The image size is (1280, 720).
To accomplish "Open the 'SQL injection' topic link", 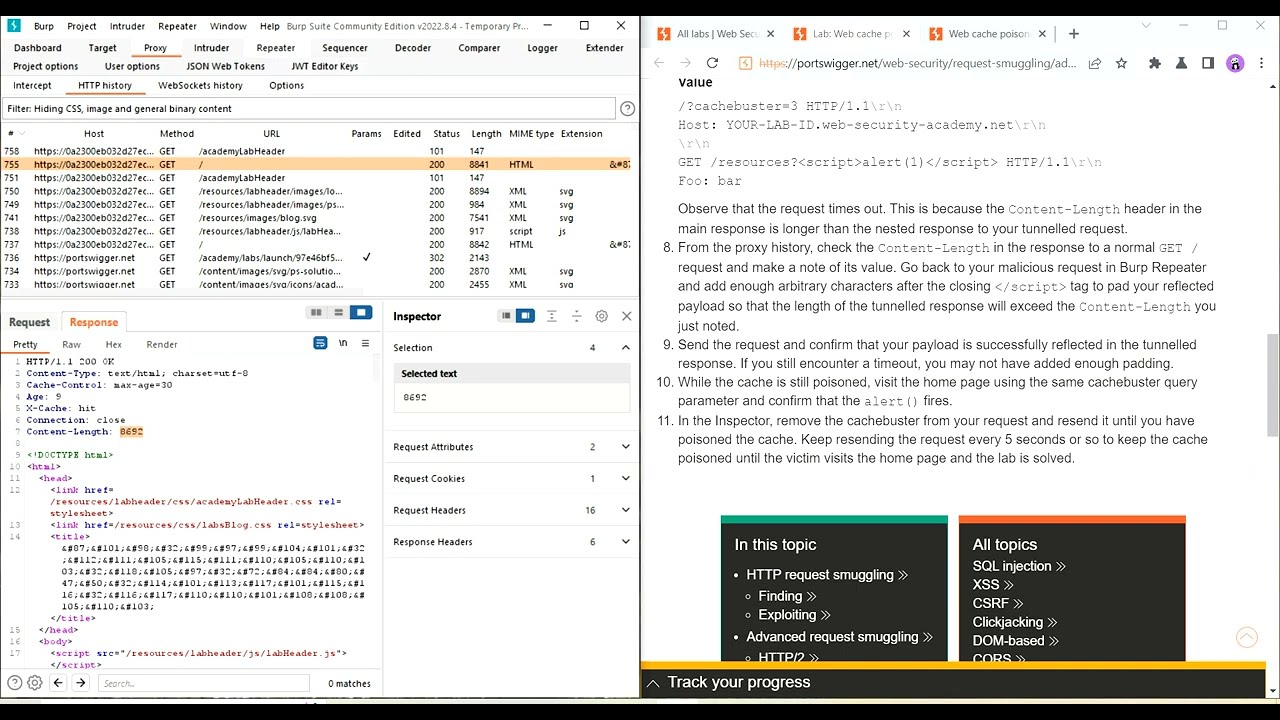I will [x=1018, y=566].
